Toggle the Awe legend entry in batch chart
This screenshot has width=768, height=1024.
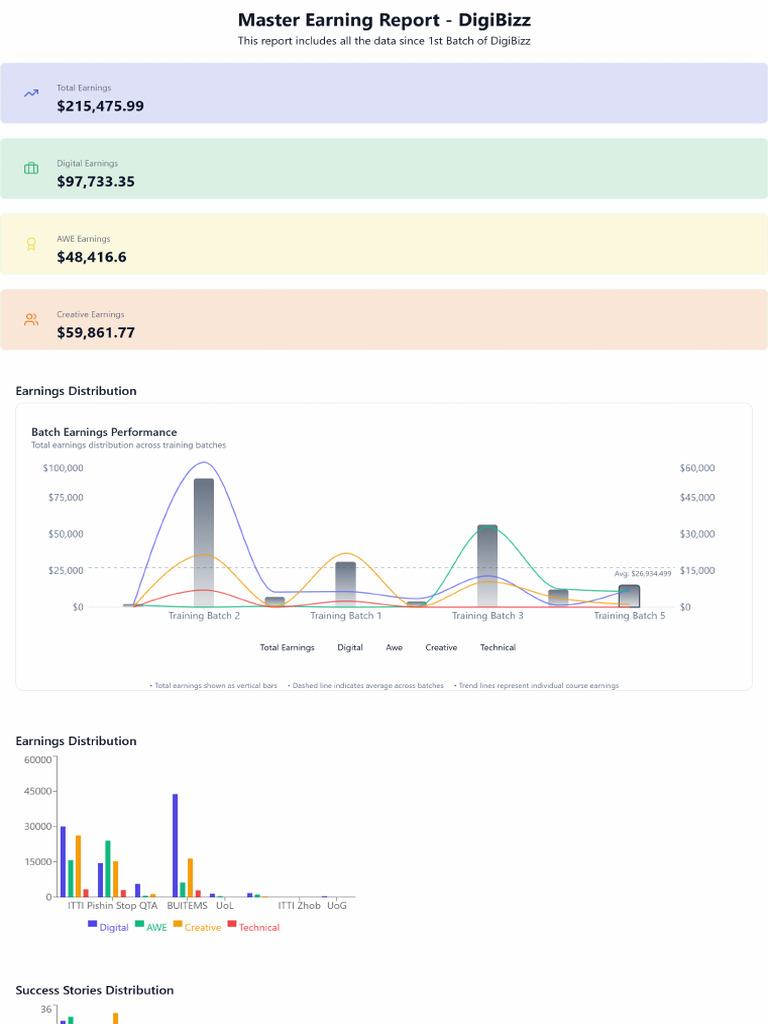click(394, 647)
